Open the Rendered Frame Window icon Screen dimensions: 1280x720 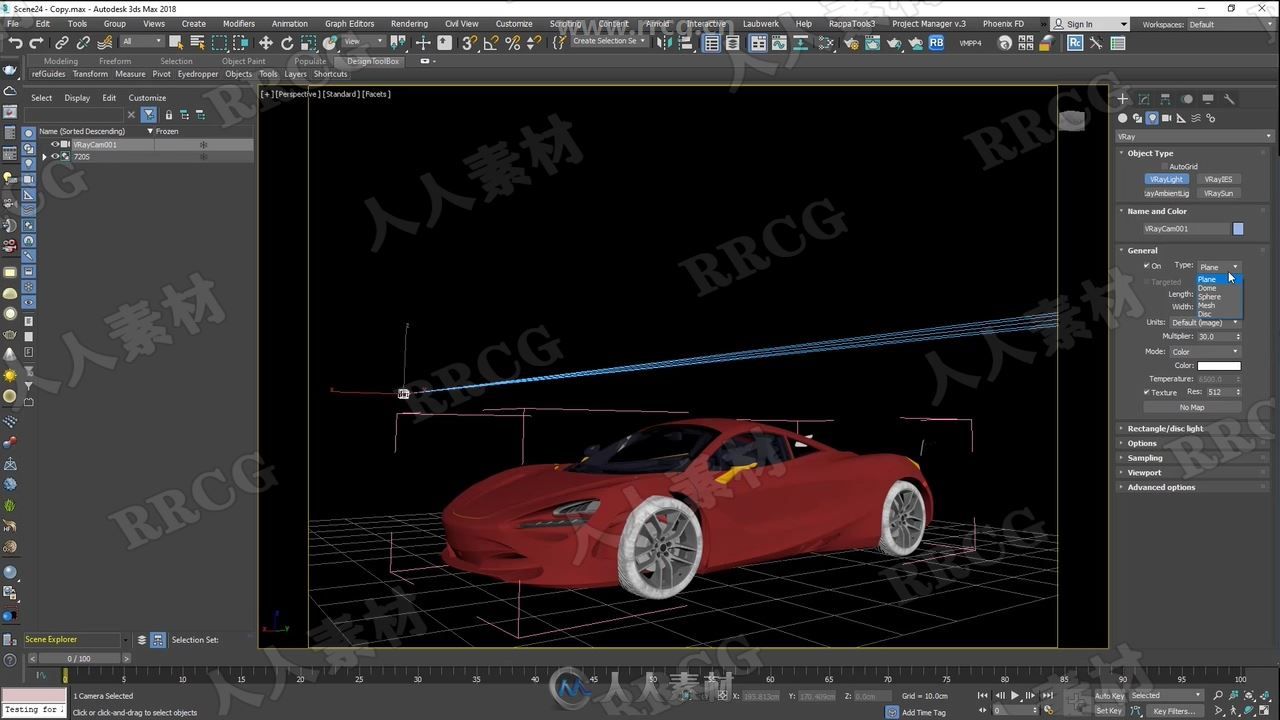coord(872,43)
